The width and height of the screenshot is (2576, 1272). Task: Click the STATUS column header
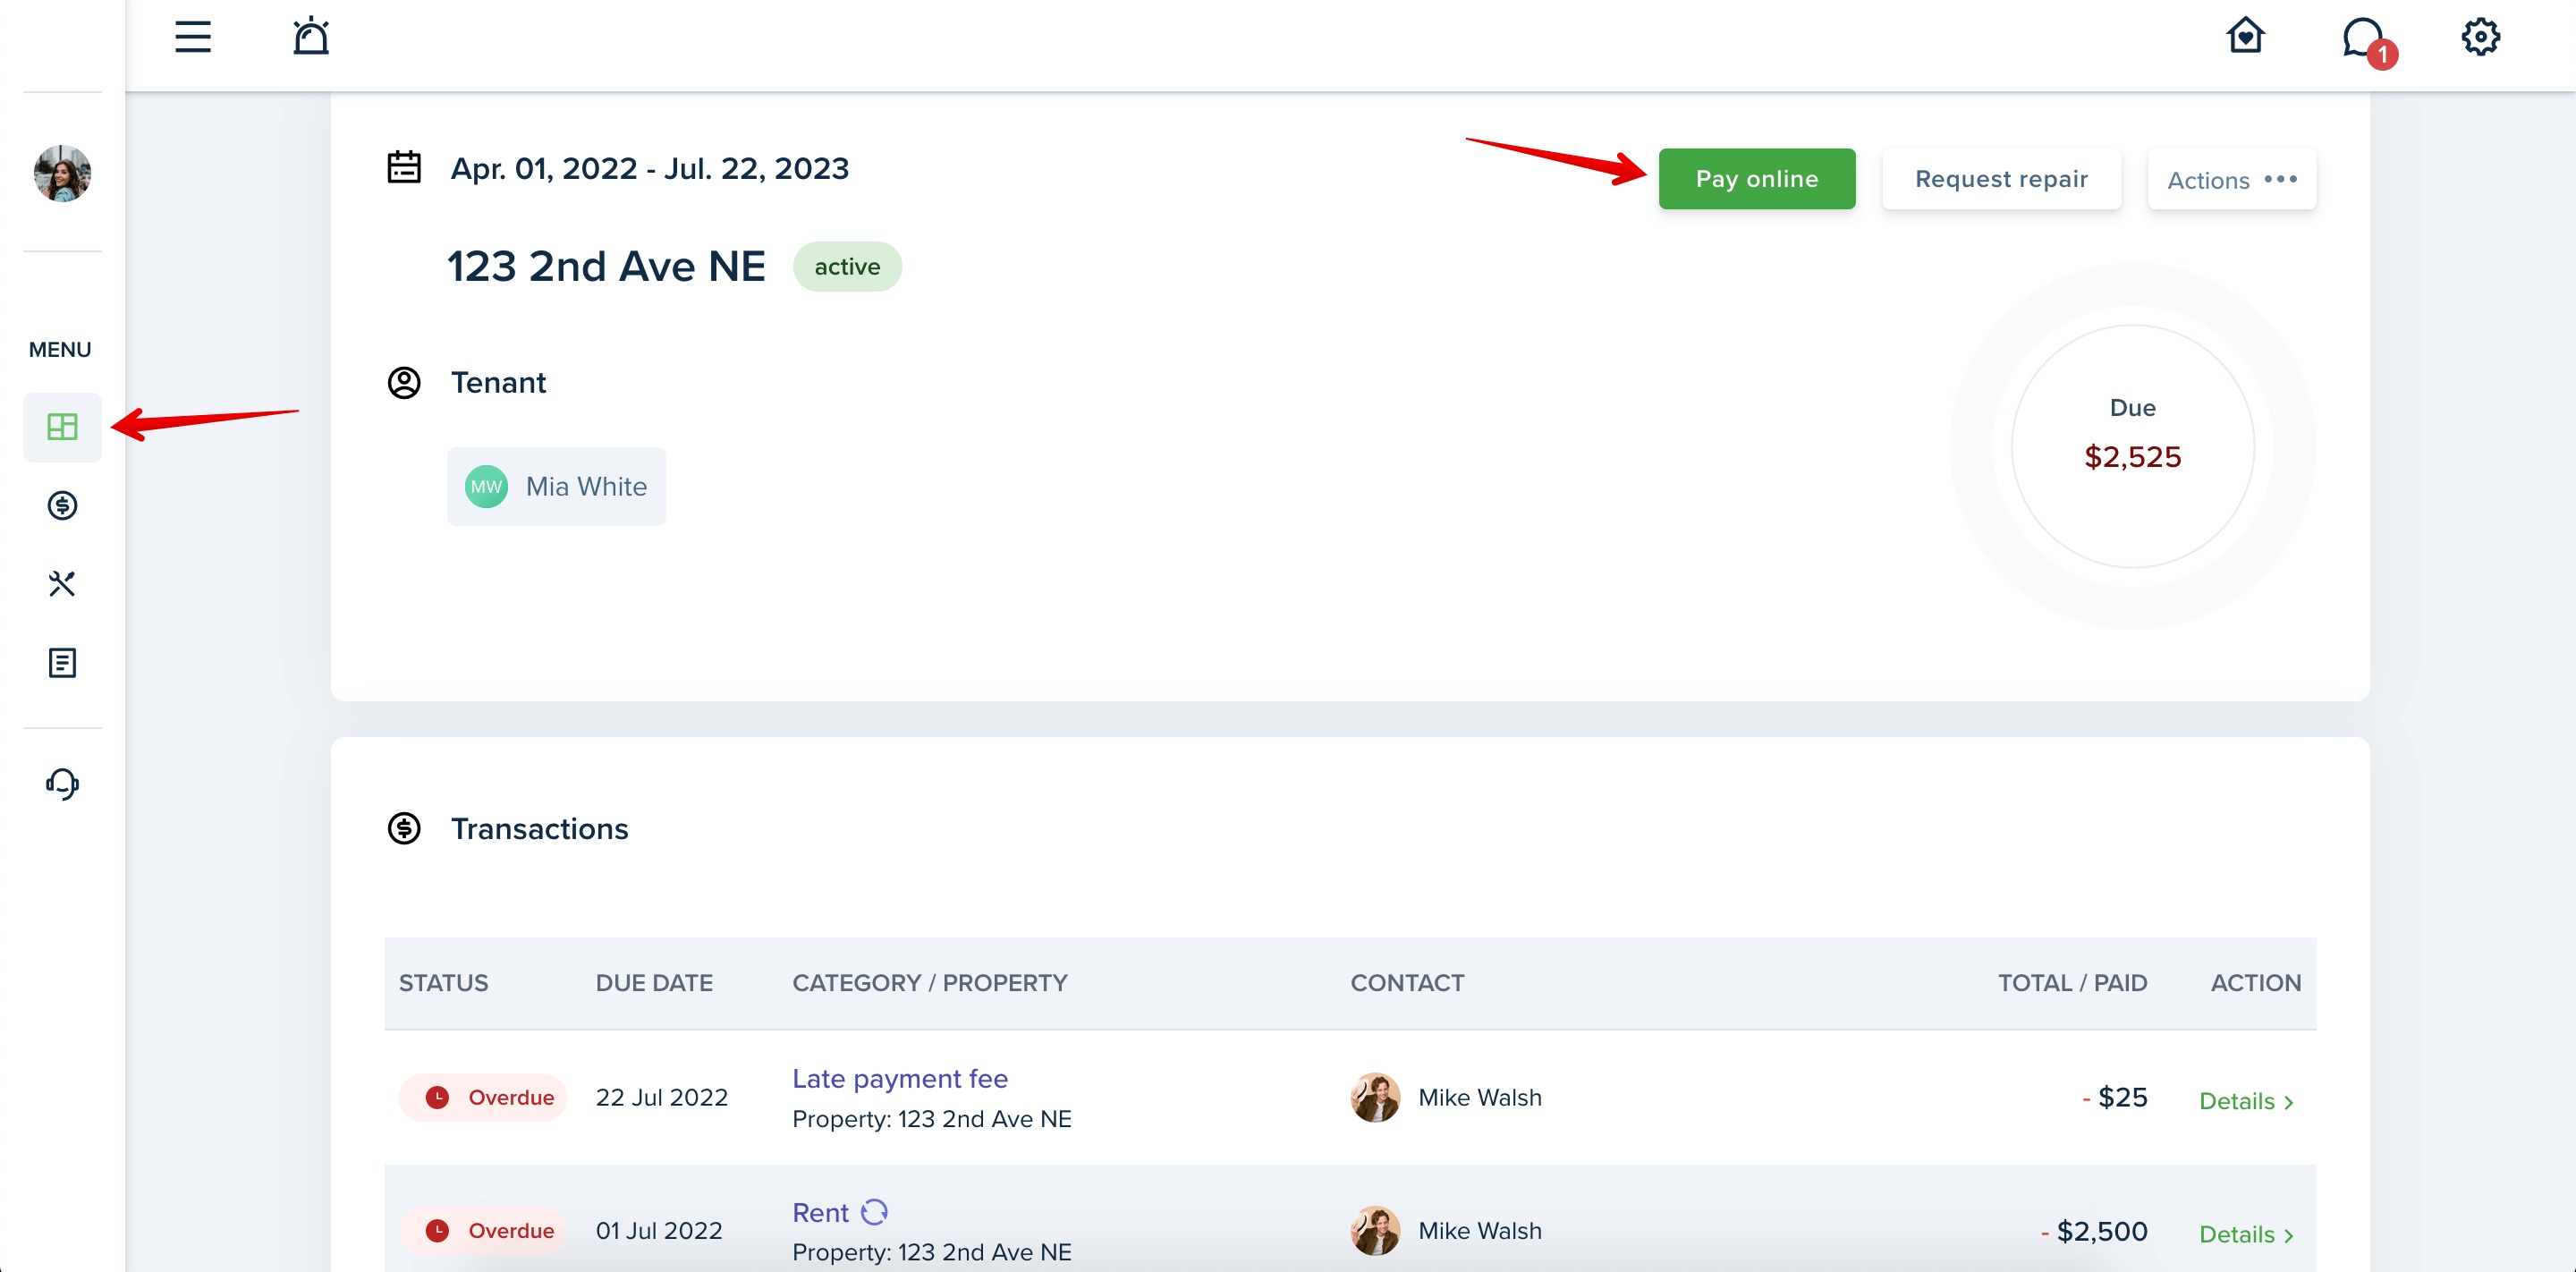pyautogui.click(x=443, y=983)
